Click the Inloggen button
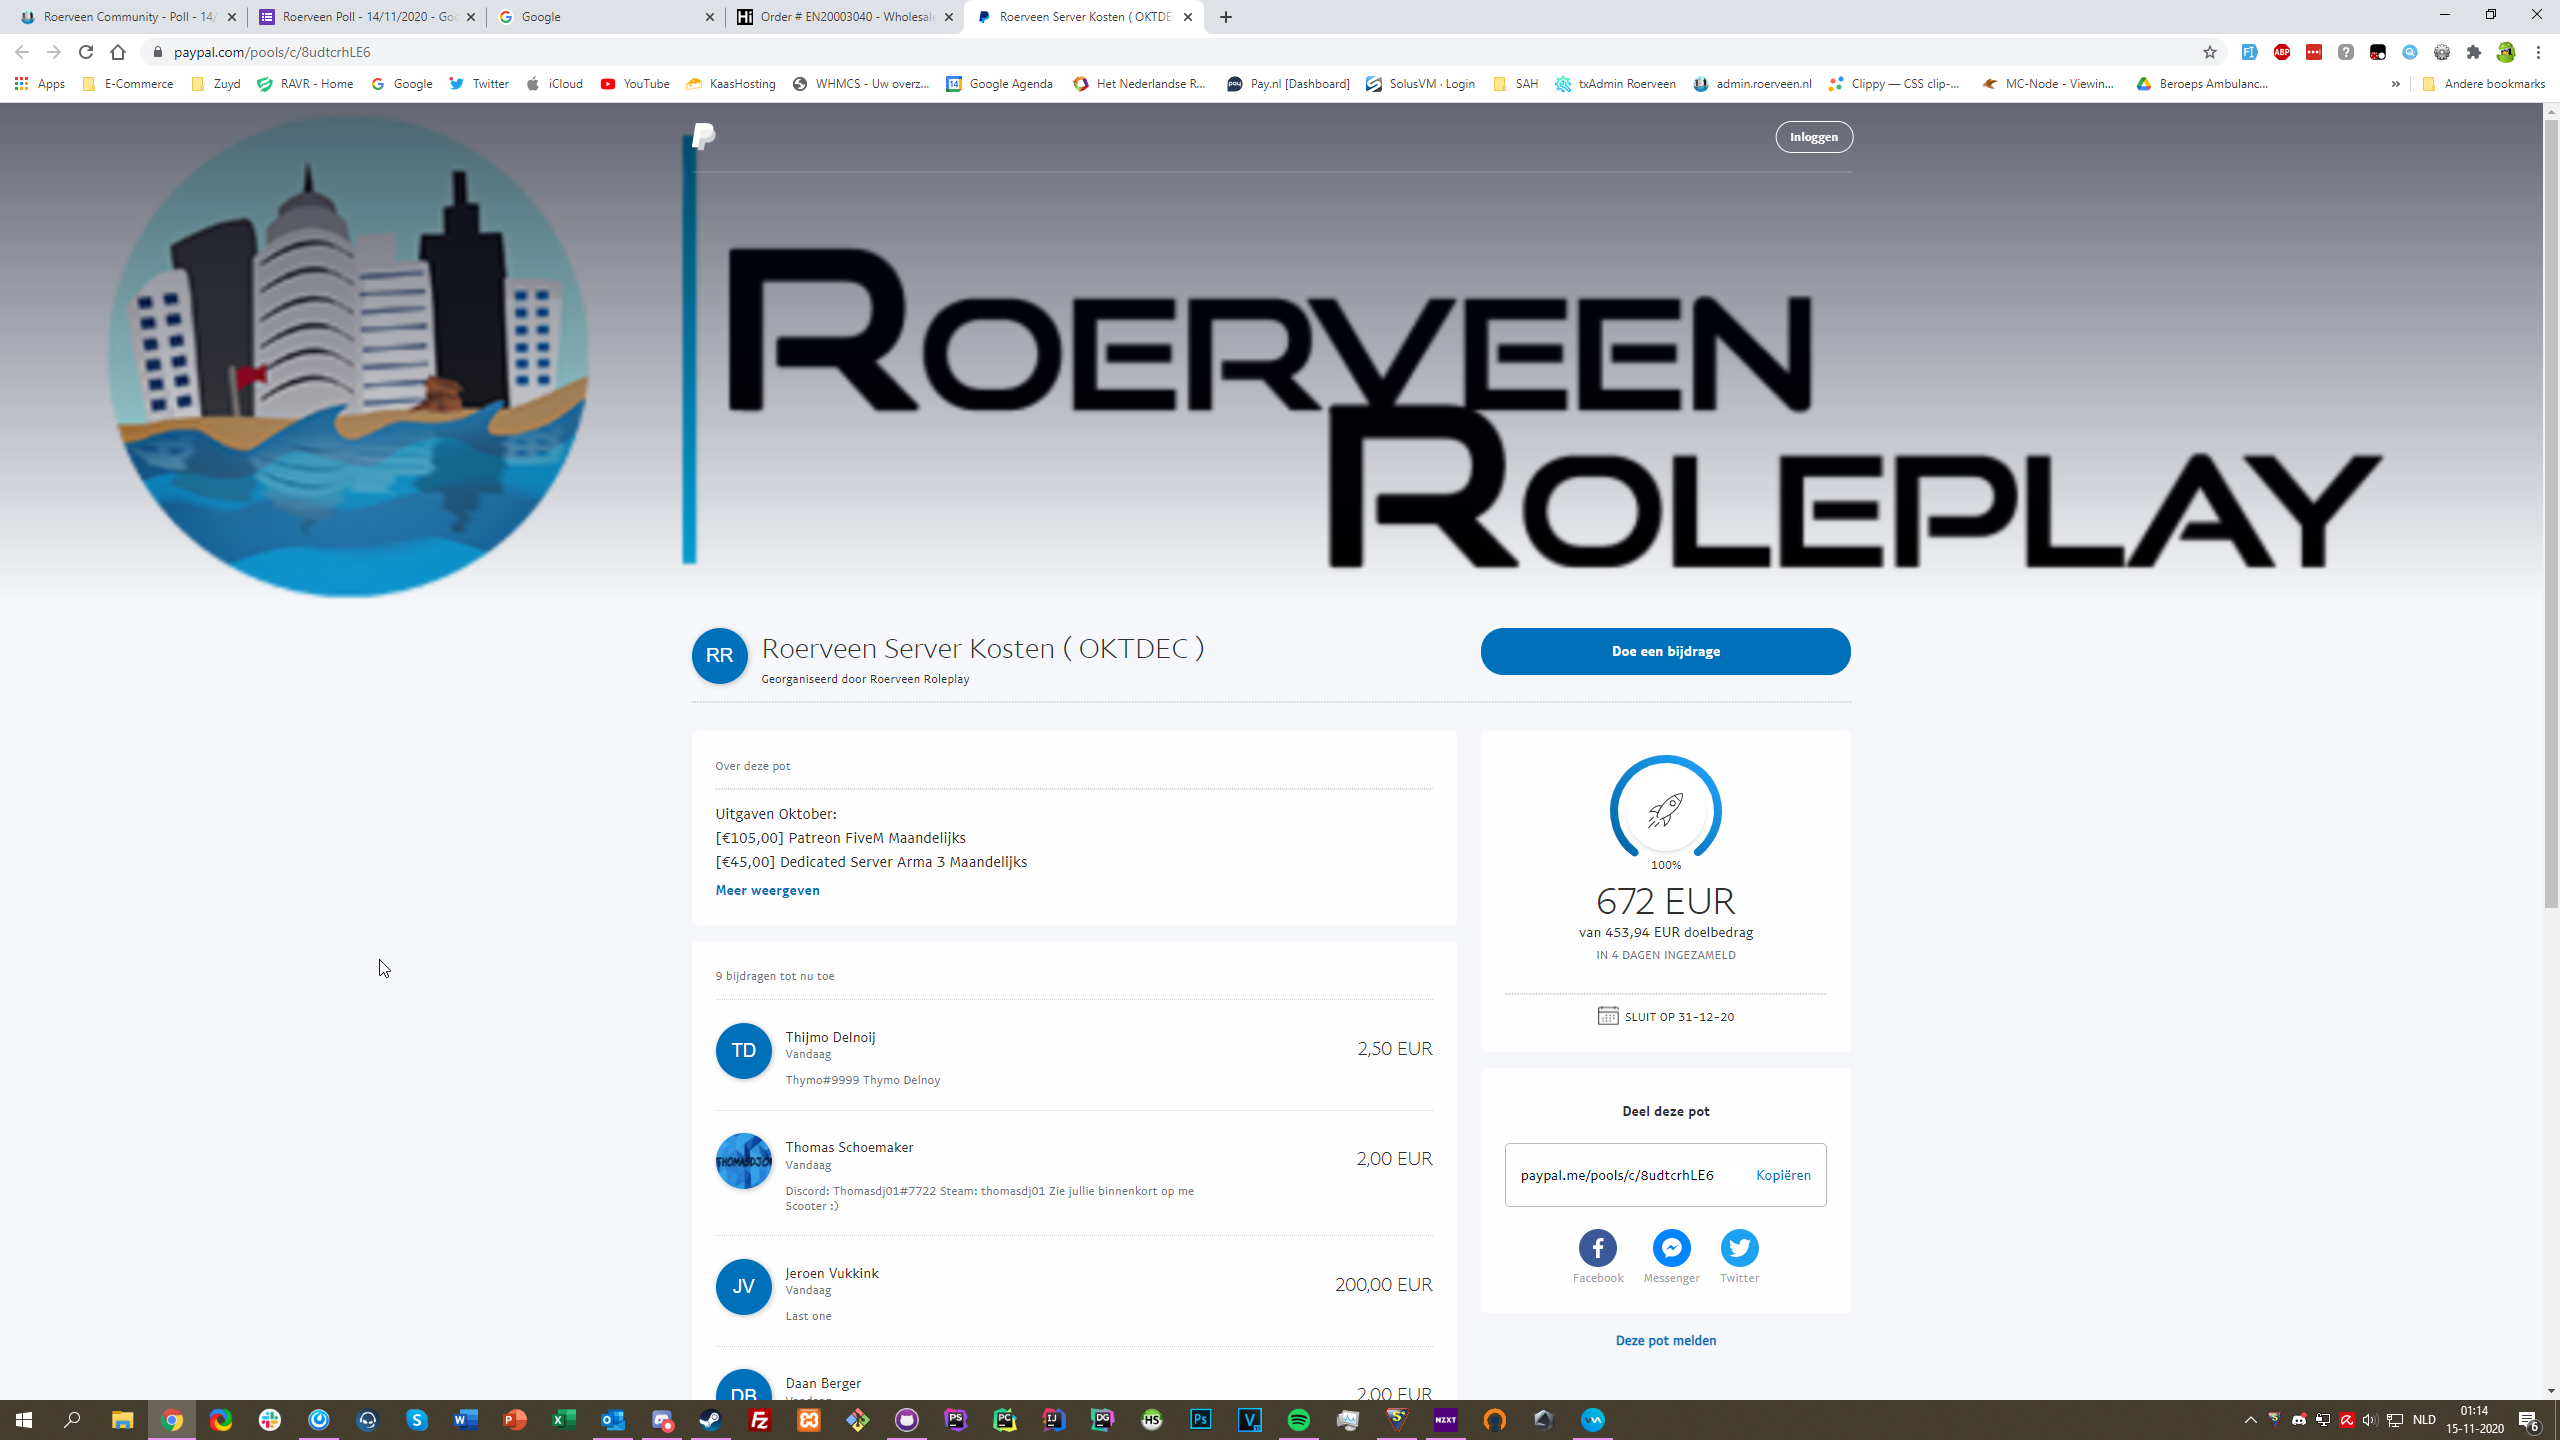 (1813, 137)
